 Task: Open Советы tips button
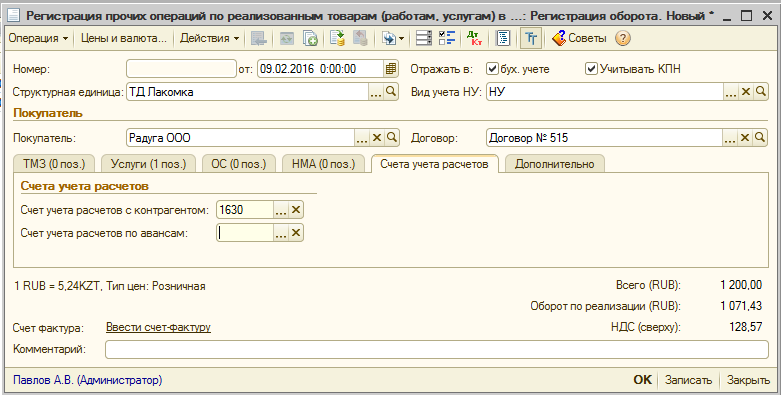pyautogui.click(x=579, y=38)
